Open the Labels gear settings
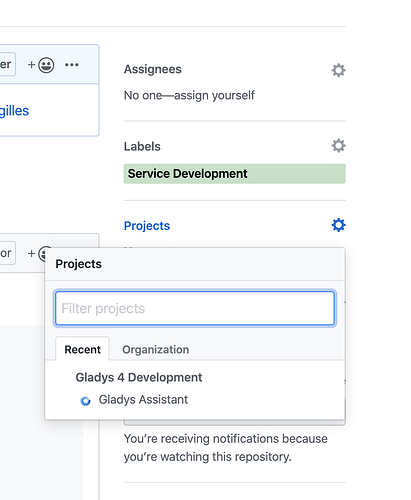This screenshot has height=500, width=411. 338,146
